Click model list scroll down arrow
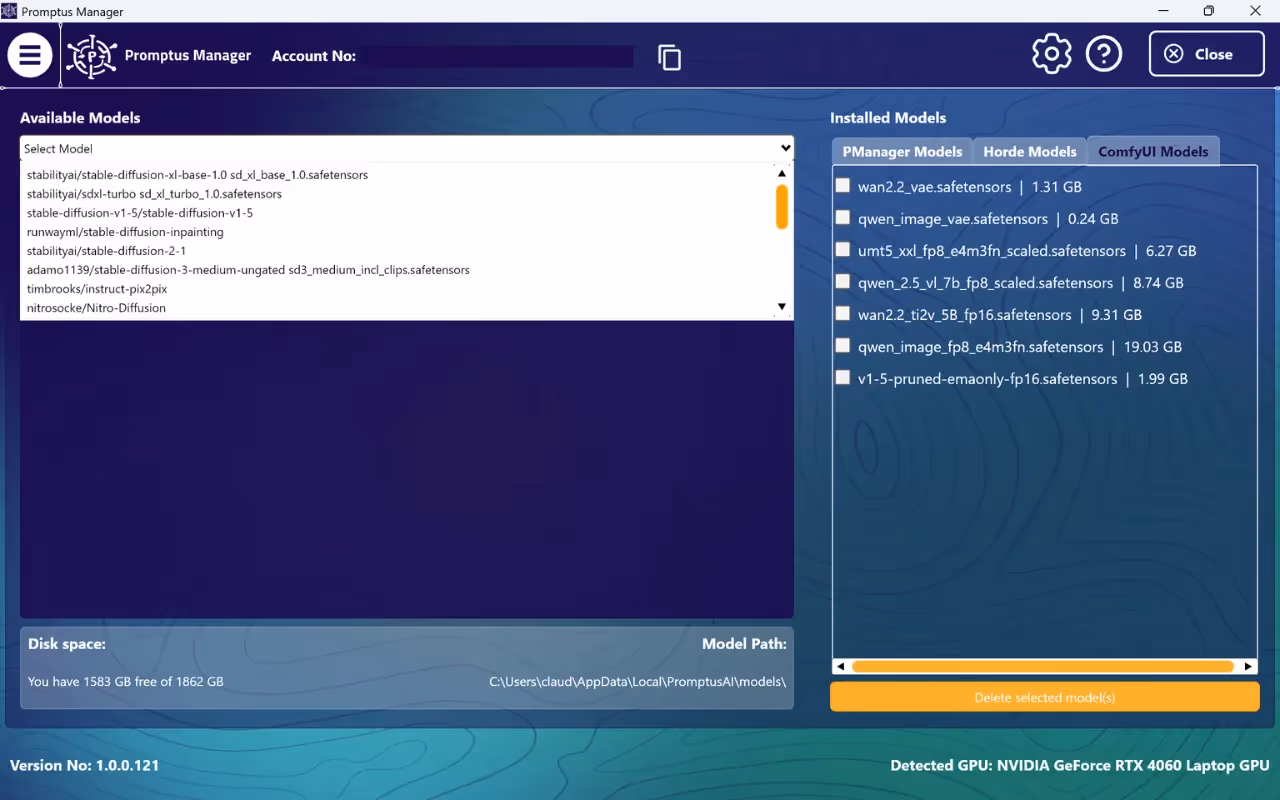This screenshot has width=1280, height=800. [782, 307]
